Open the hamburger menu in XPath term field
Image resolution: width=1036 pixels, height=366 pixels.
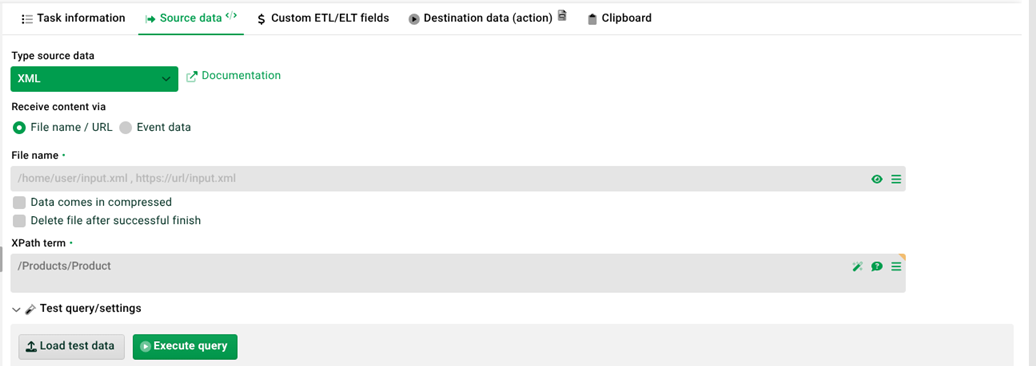click(896, 266)
